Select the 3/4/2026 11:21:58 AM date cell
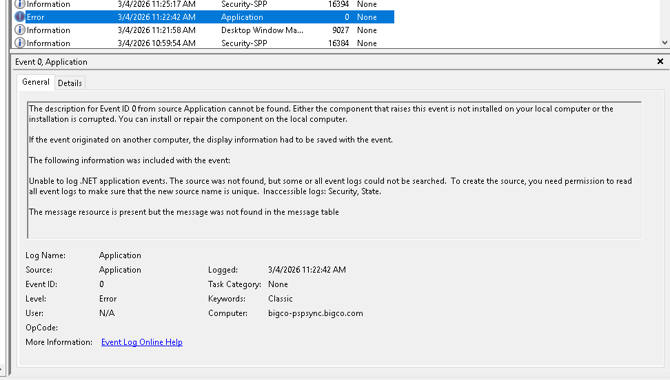670x380 pixels. tap(156, 30)
